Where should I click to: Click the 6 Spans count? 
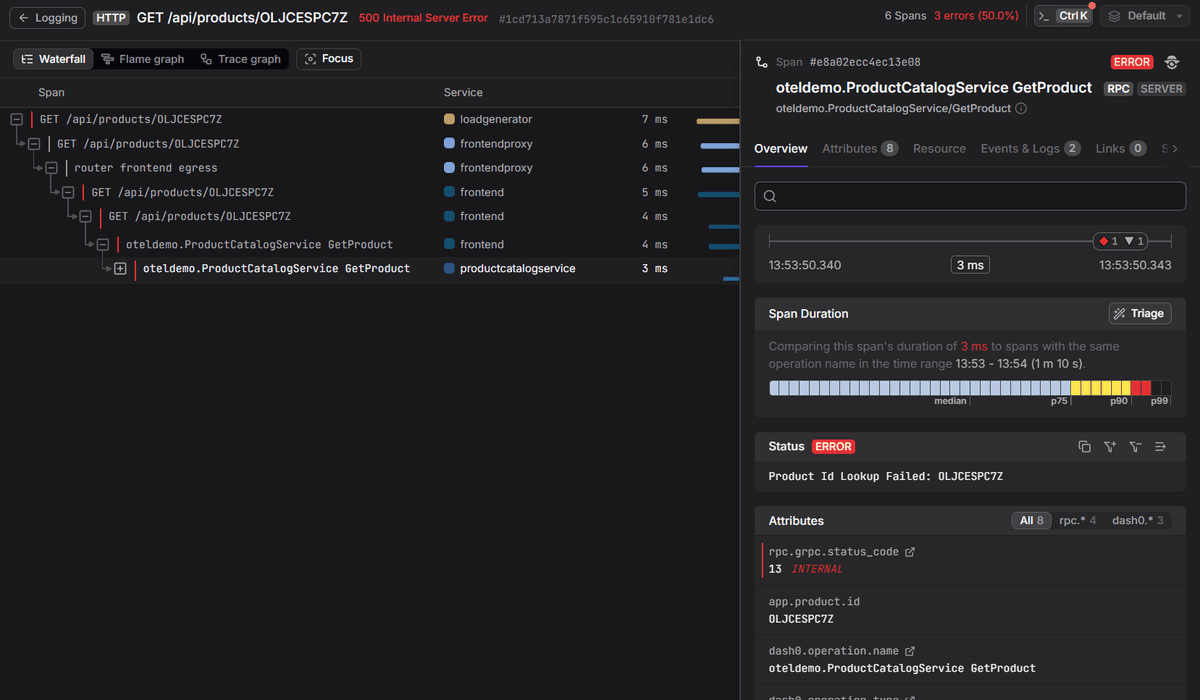click(x=905, y=16)
